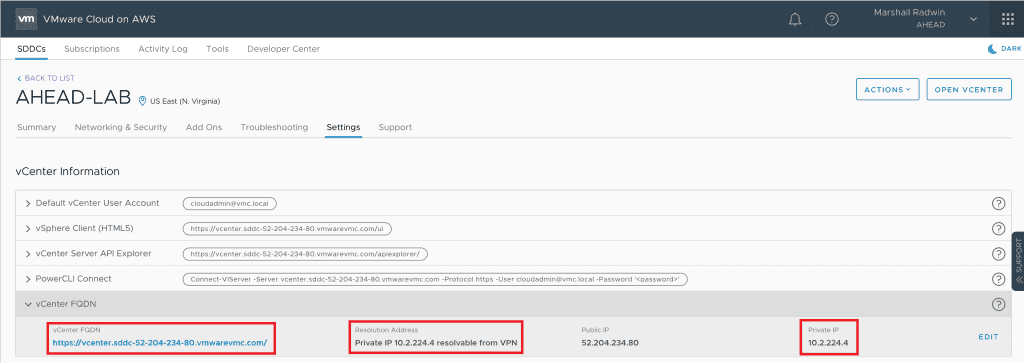Switch to Networking & Security tab
The image size is (1024, 363).
121,127
